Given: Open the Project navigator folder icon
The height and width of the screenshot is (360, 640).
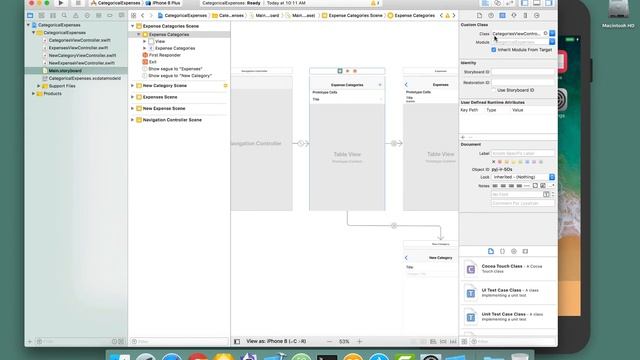Looking at the screenshot, I should (30, 16).
